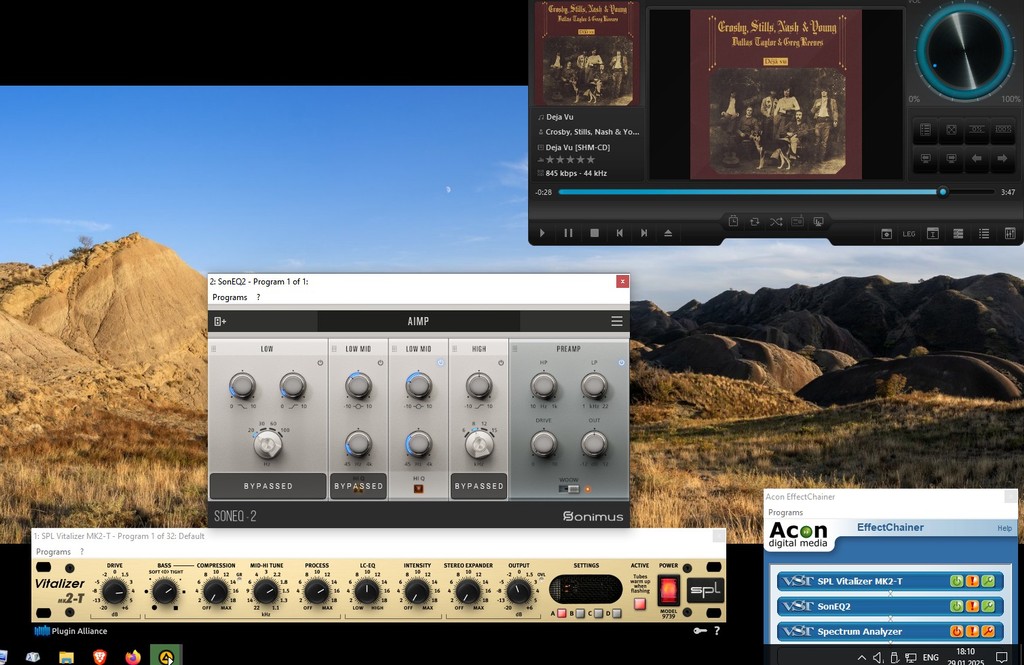Click the radio capture icon in AIMP
The image size is (1024, 665).
click(x=797, y=221)
